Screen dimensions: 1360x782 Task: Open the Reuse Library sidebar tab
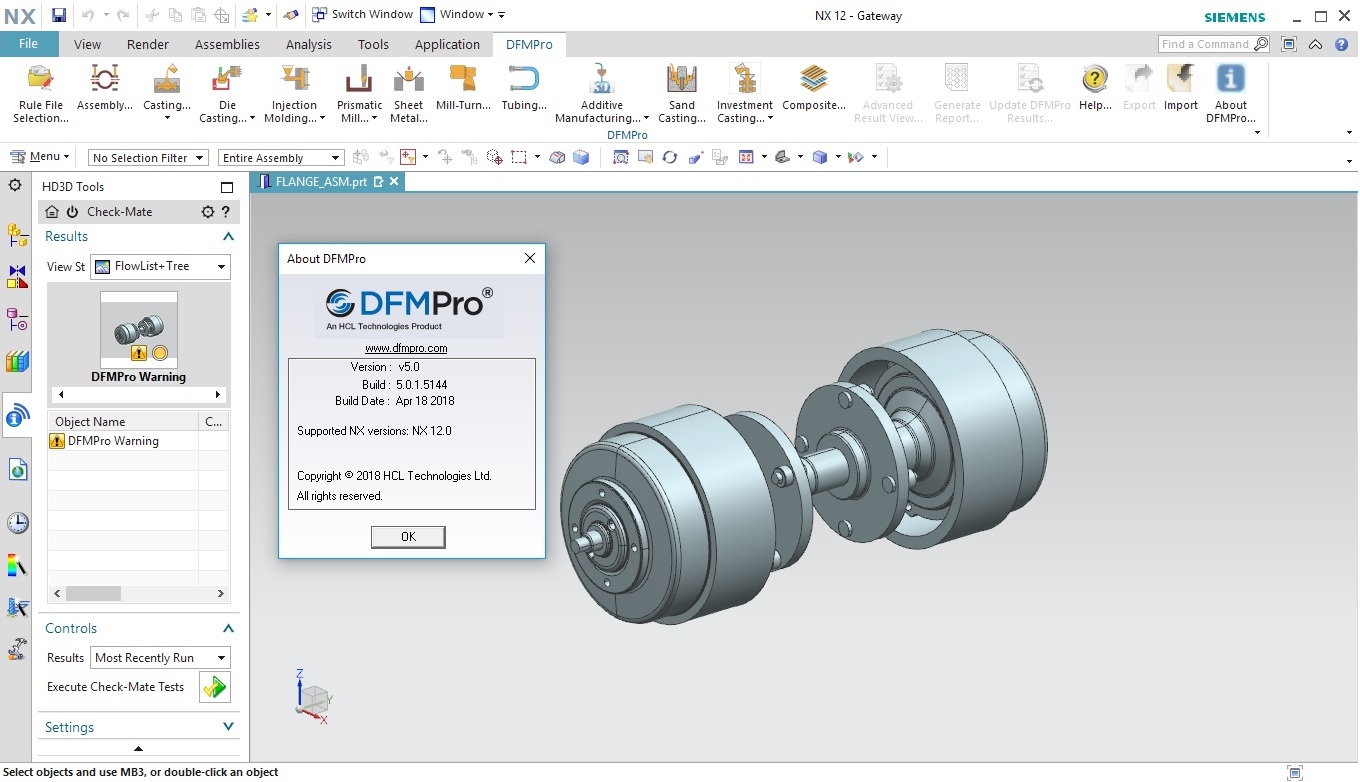coord(17,362)
